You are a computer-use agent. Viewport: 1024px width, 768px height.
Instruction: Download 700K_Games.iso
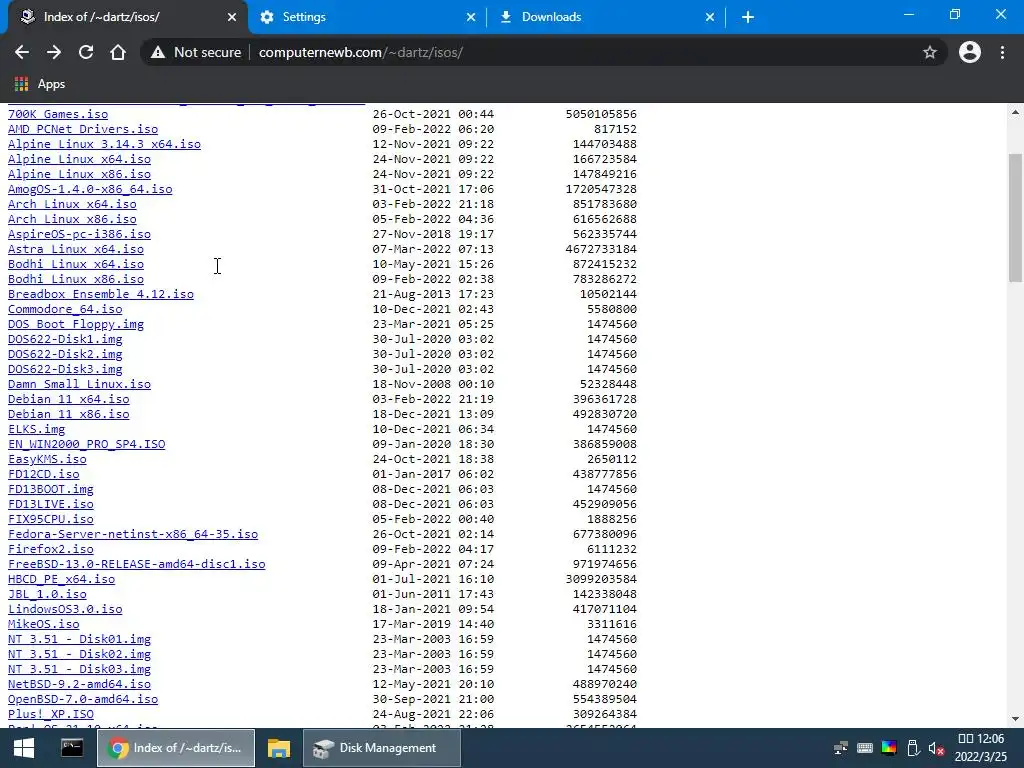(58, 114)
